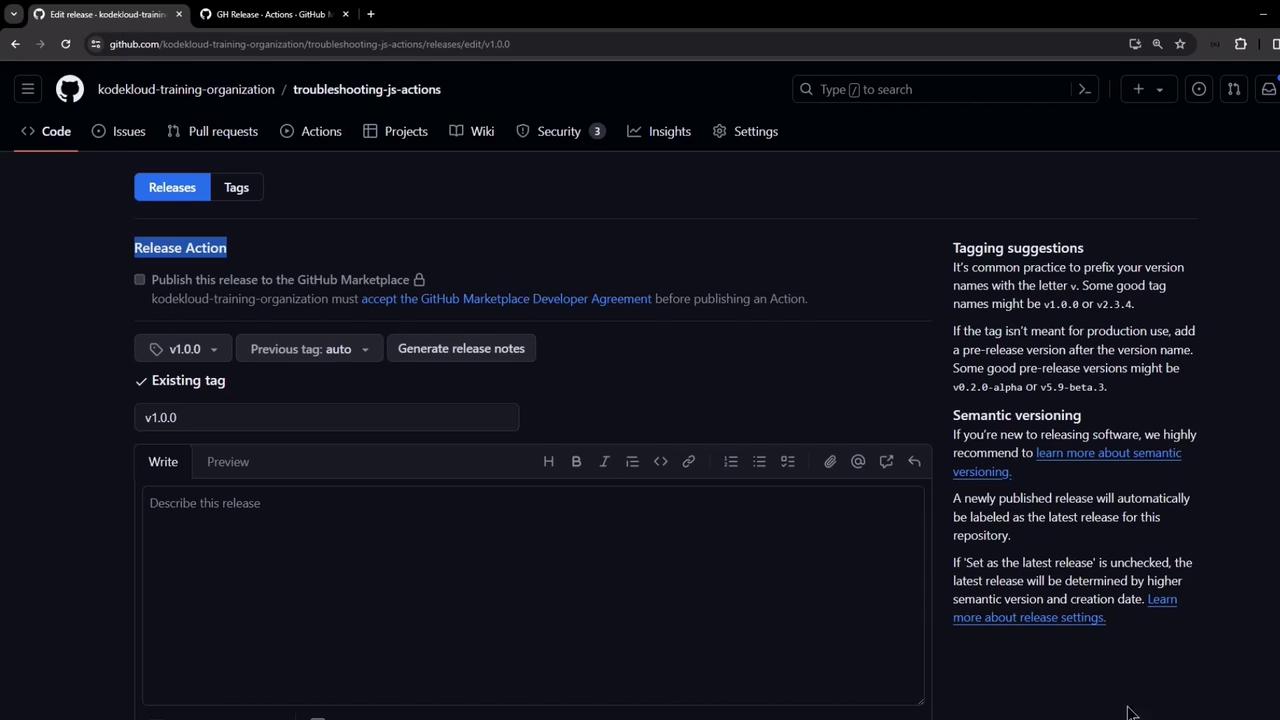Insert a link in the editor

coord(688,461)
